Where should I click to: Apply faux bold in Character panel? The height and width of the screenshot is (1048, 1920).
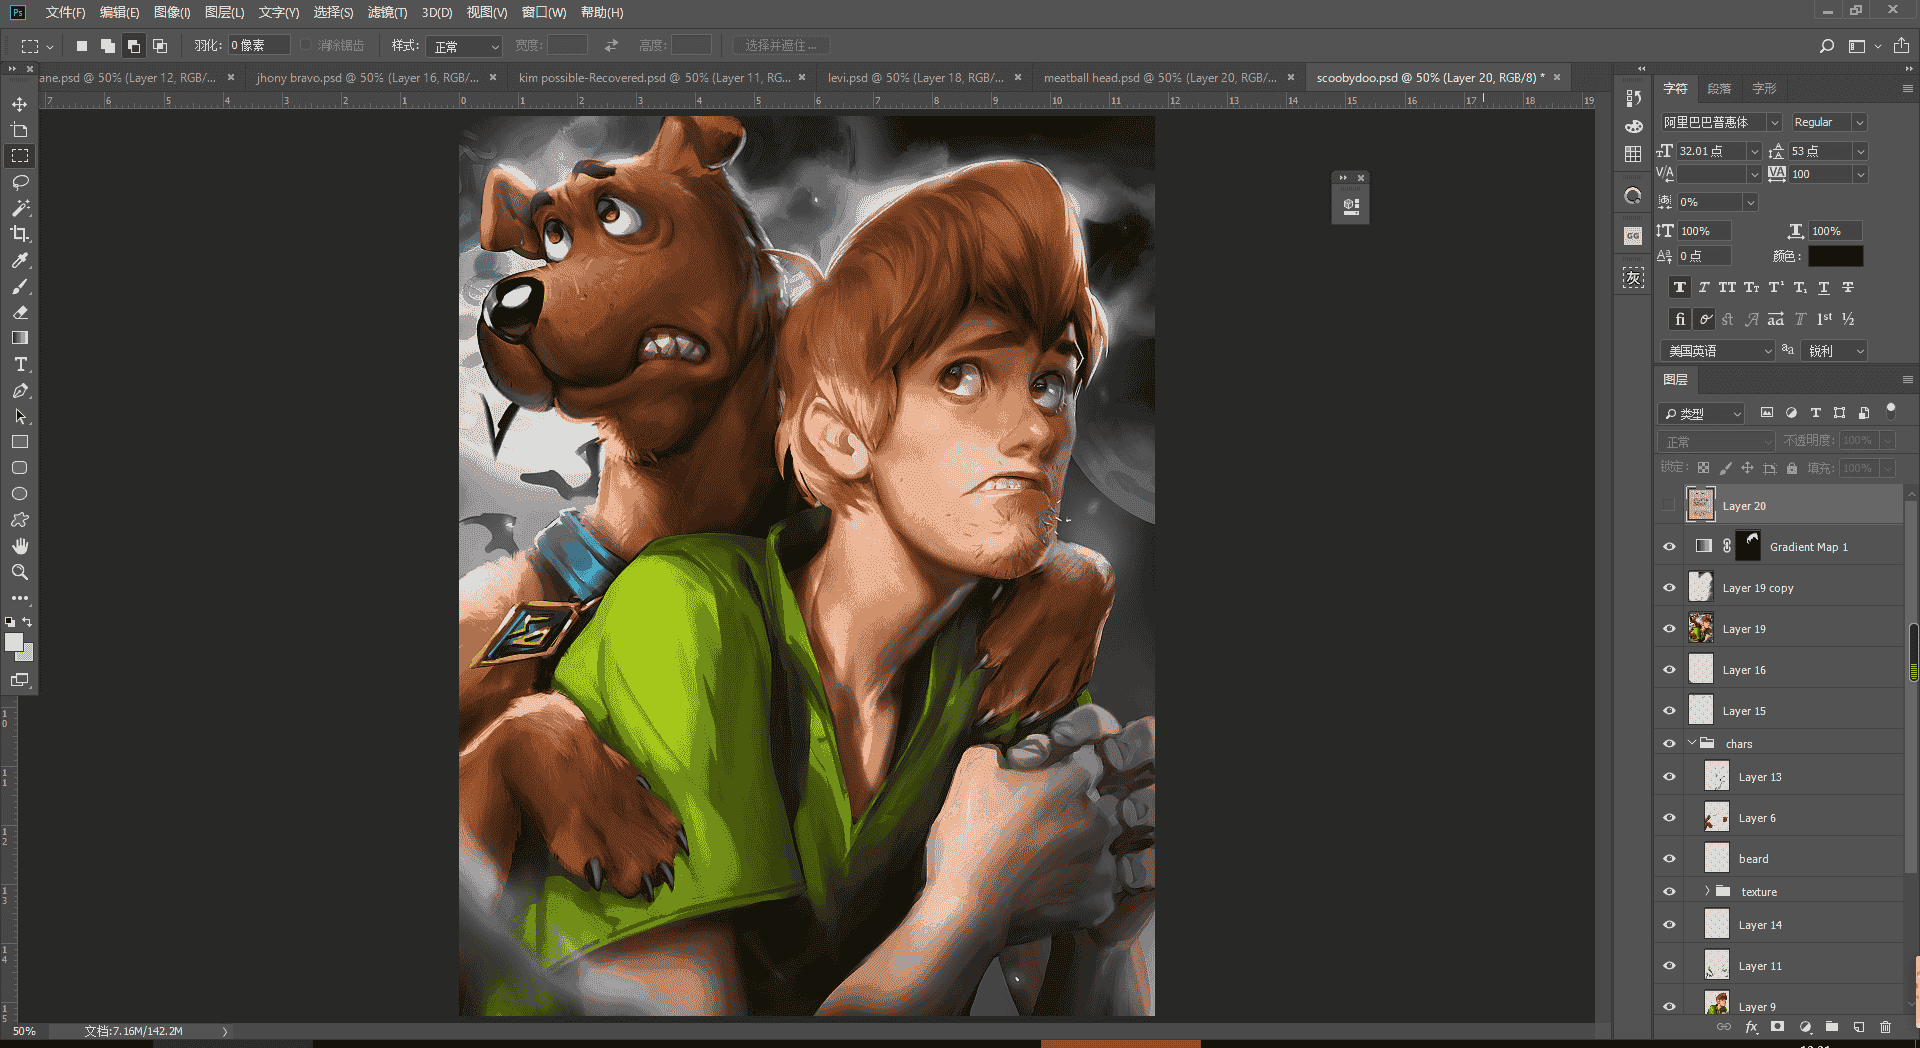(x=1680, y=287)
